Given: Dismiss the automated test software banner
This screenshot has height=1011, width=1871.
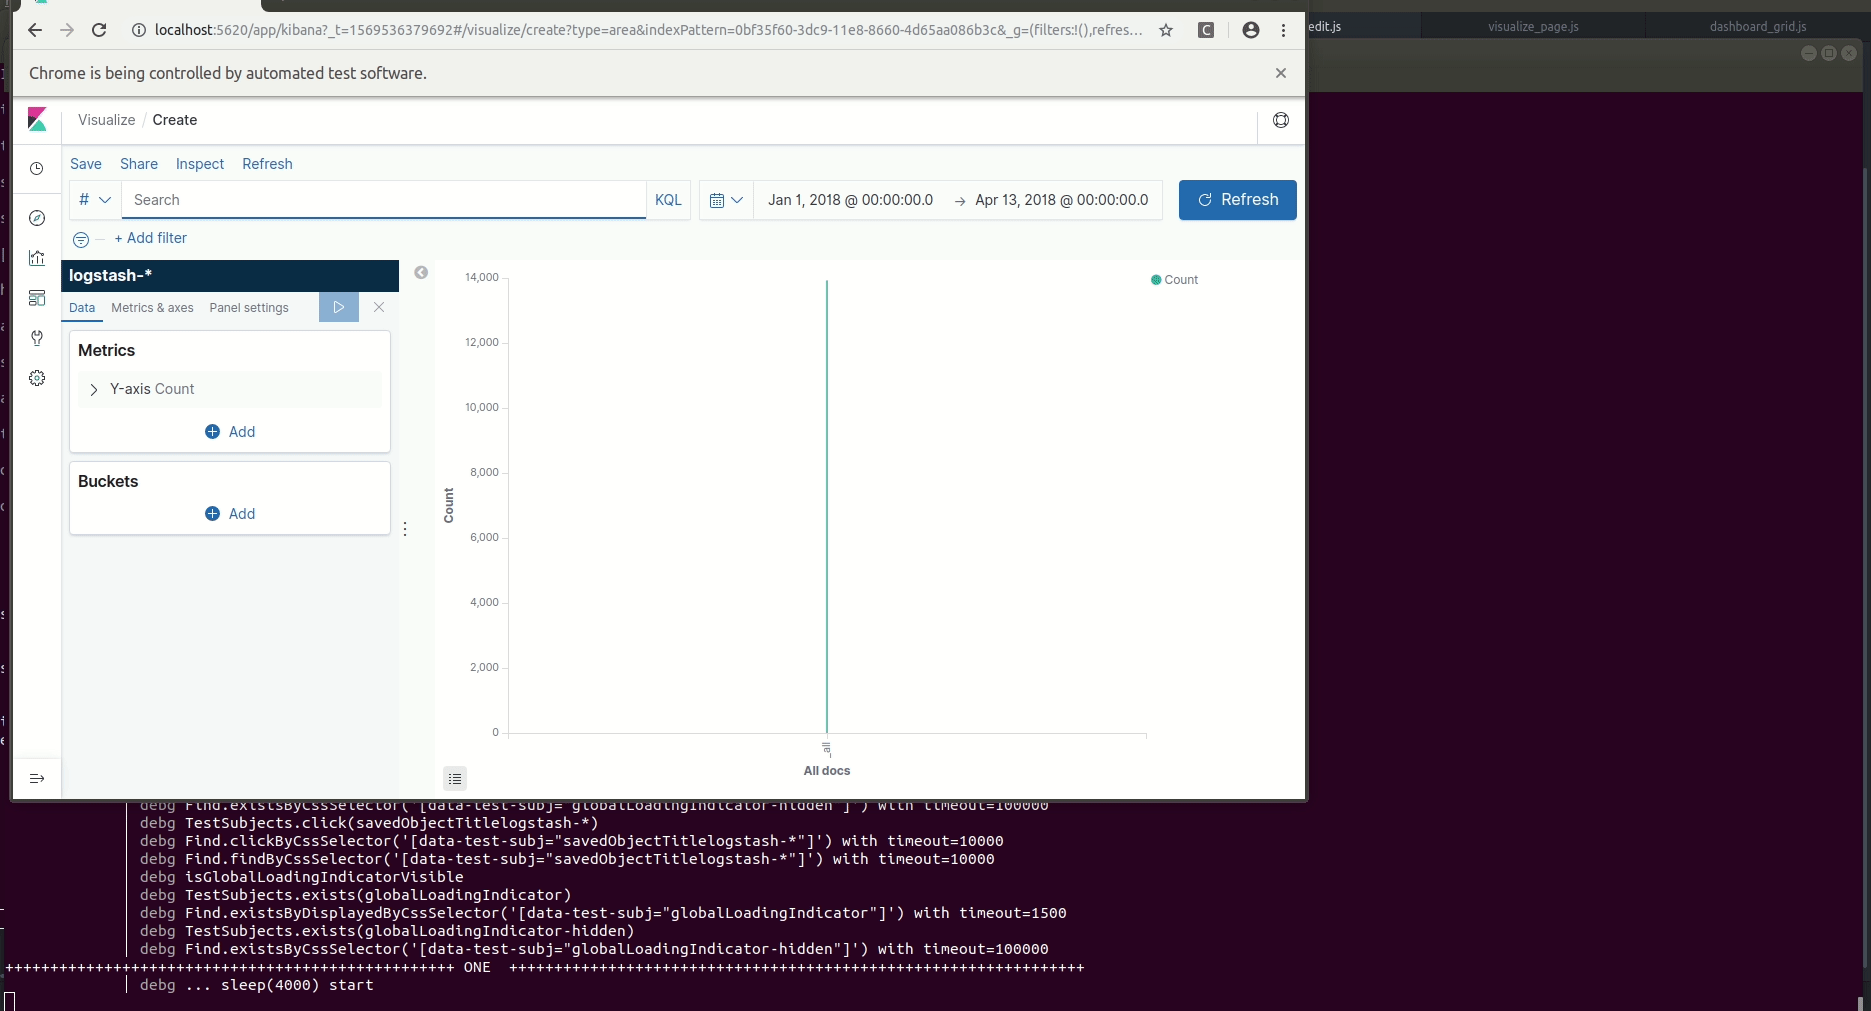Looking at the screenshot, I should tap(1281, 73).
